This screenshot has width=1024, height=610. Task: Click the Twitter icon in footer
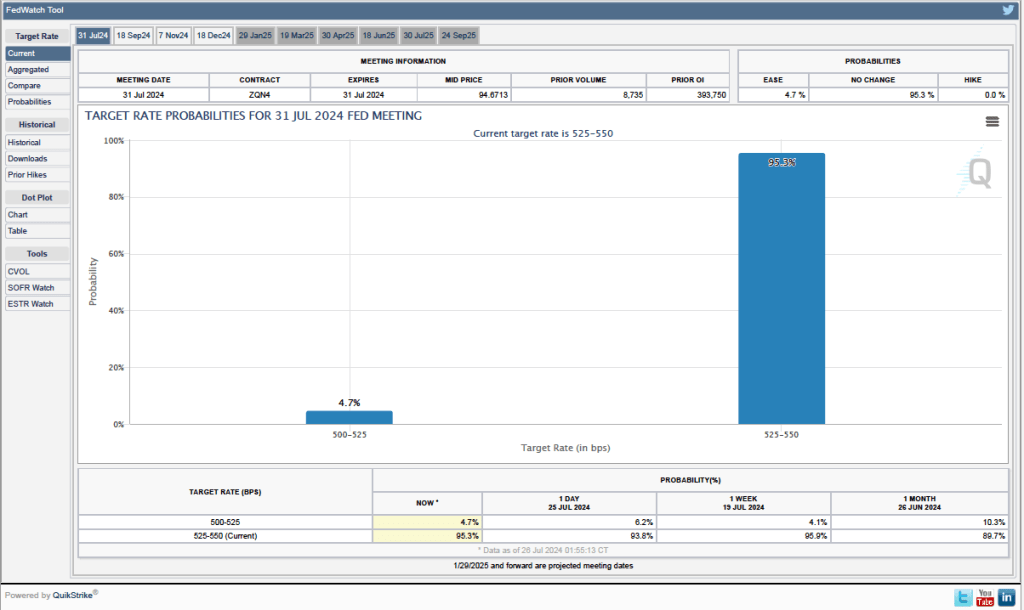pos(962,597)
